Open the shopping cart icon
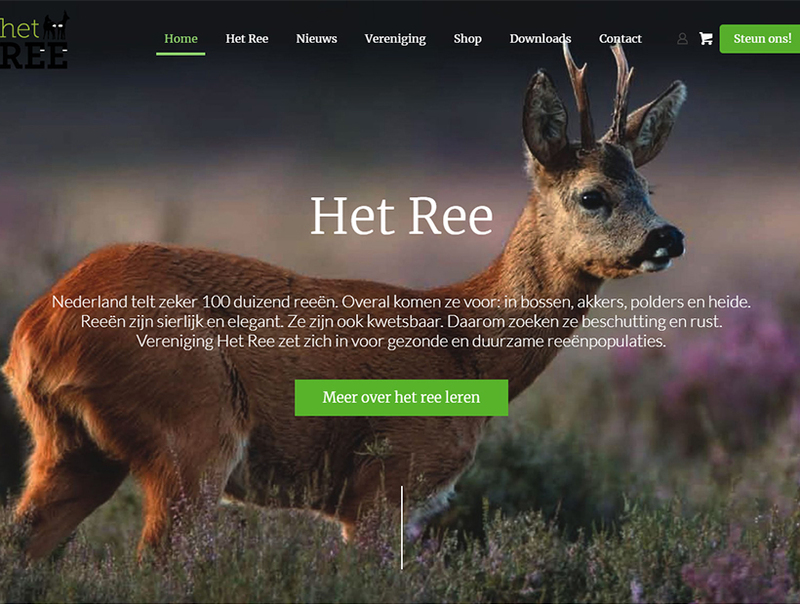Screen dimensions: 800x604 [x=706, y=39]
